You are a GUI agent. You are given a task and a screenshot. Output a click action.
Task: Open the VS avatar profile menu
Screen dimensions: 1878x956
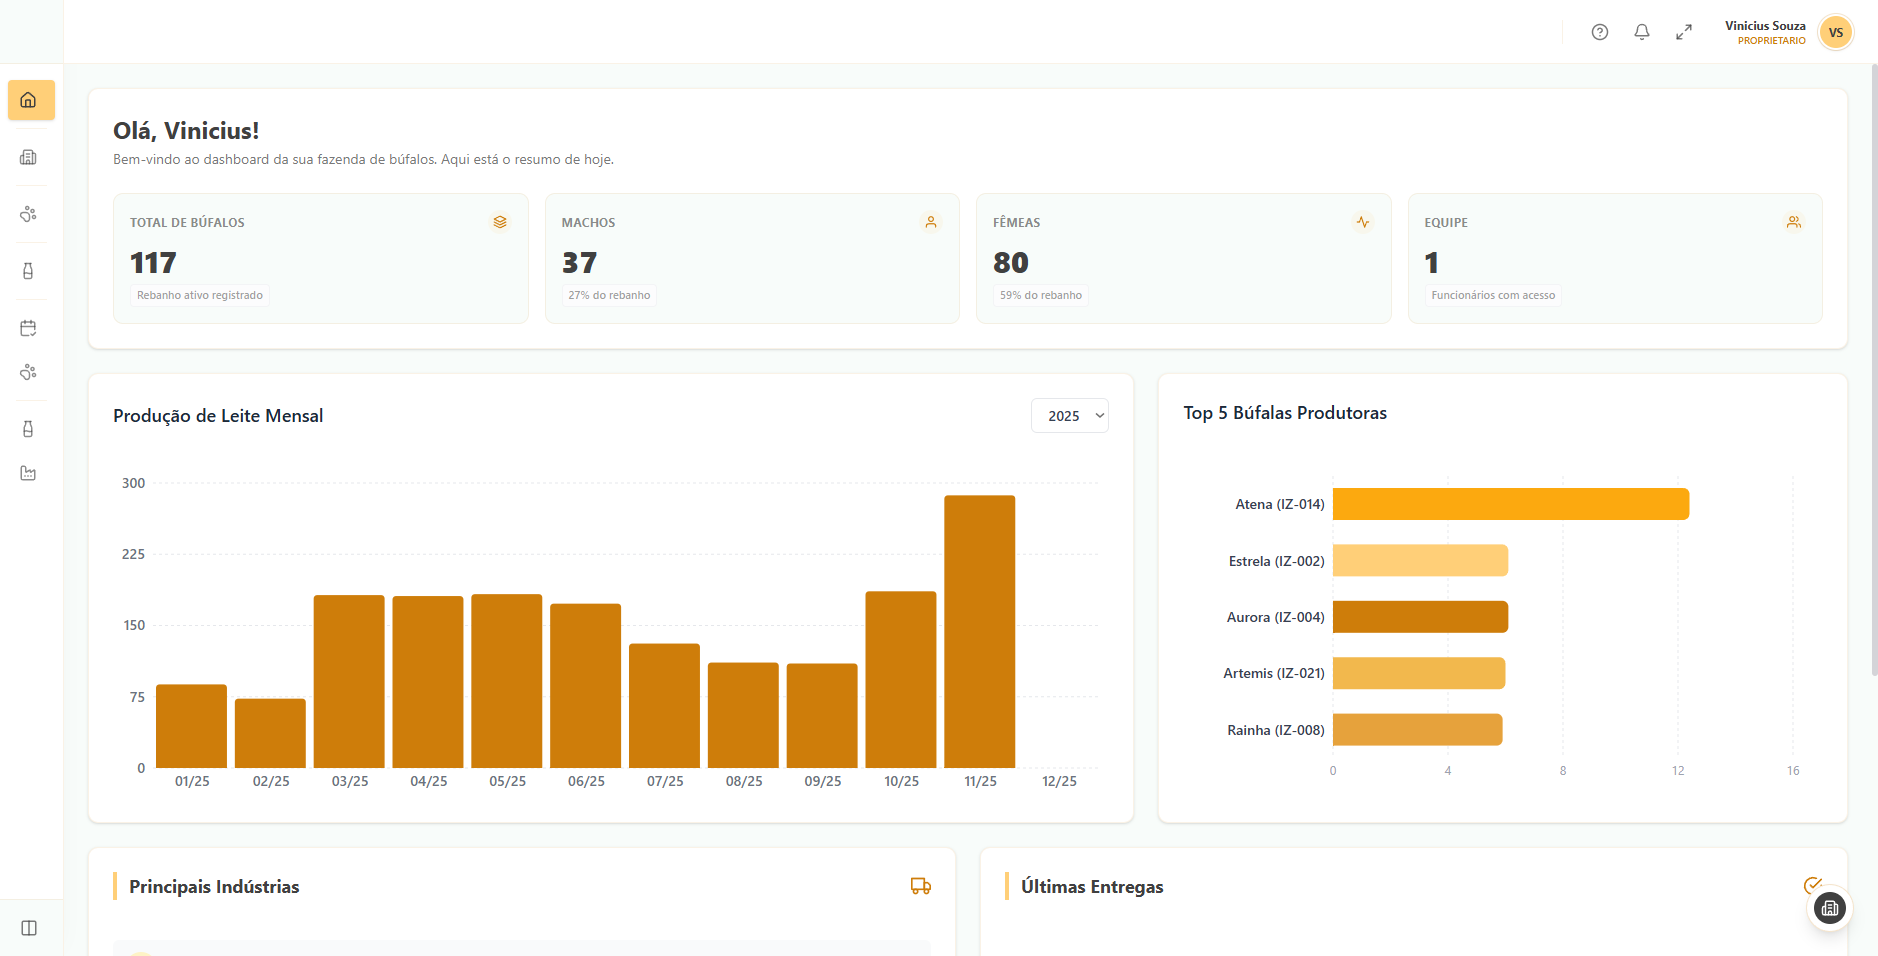coord(1834,32)
